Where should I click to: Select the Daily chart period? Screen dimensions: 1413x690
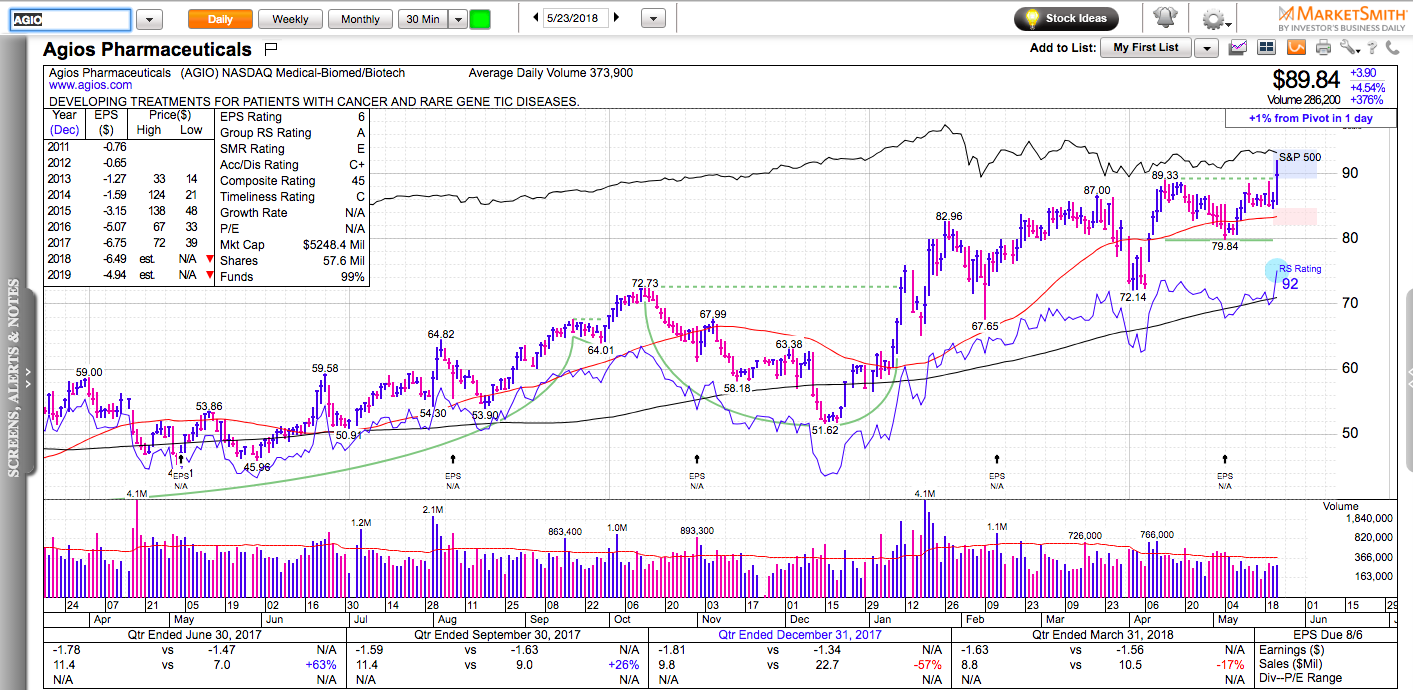[220, 19]
